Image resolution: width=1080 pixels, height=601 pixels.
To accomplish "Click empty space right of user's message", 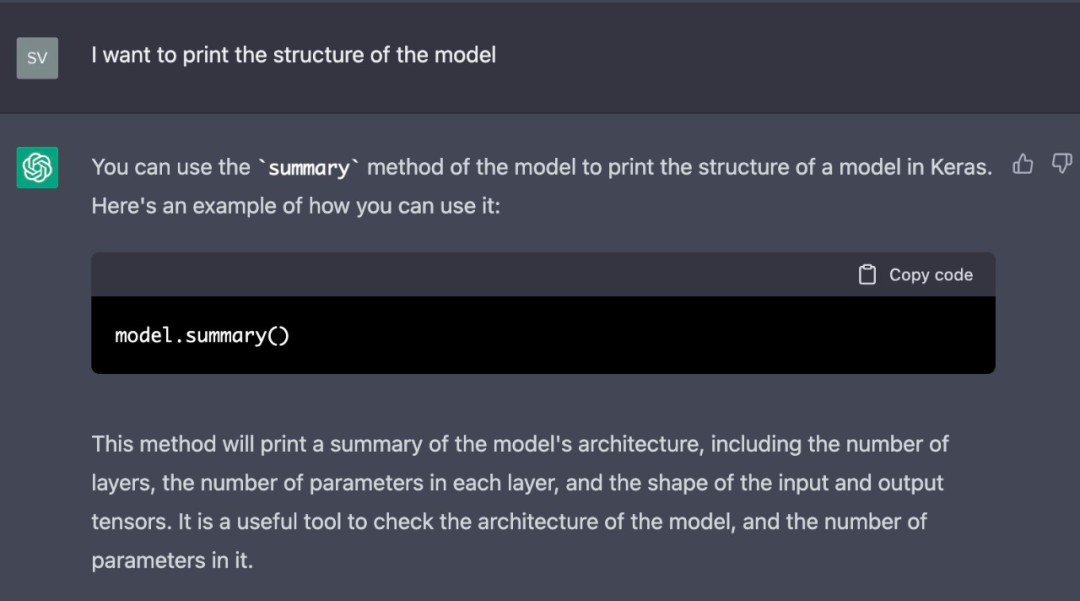I will pyautogui.click(x=780, y=56).
